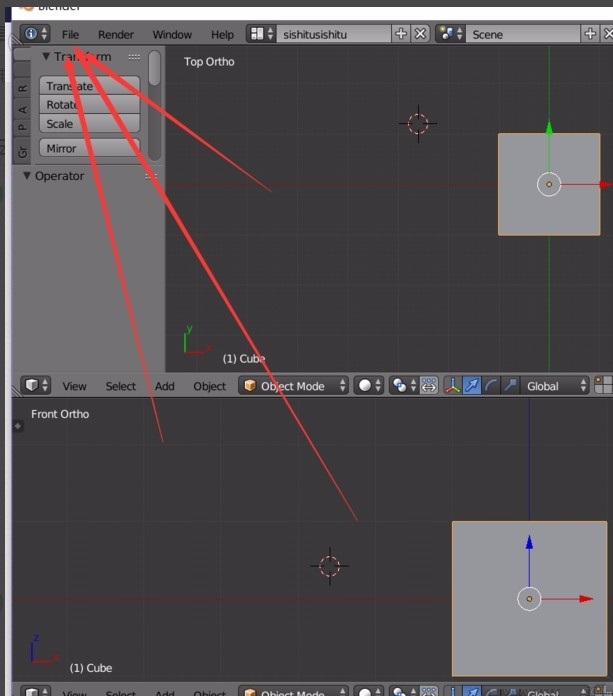Viewport: 613px width, 696px height.
Task: Open the Info editor type selector icon
Action: 35,34
